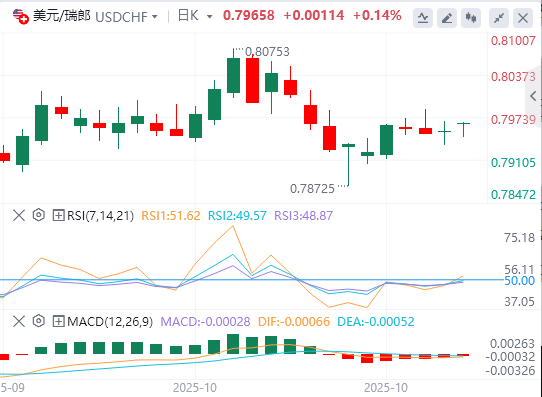Click the candle with the 0.78725 low wick
The image size is (542, 397).
[348, 164]
